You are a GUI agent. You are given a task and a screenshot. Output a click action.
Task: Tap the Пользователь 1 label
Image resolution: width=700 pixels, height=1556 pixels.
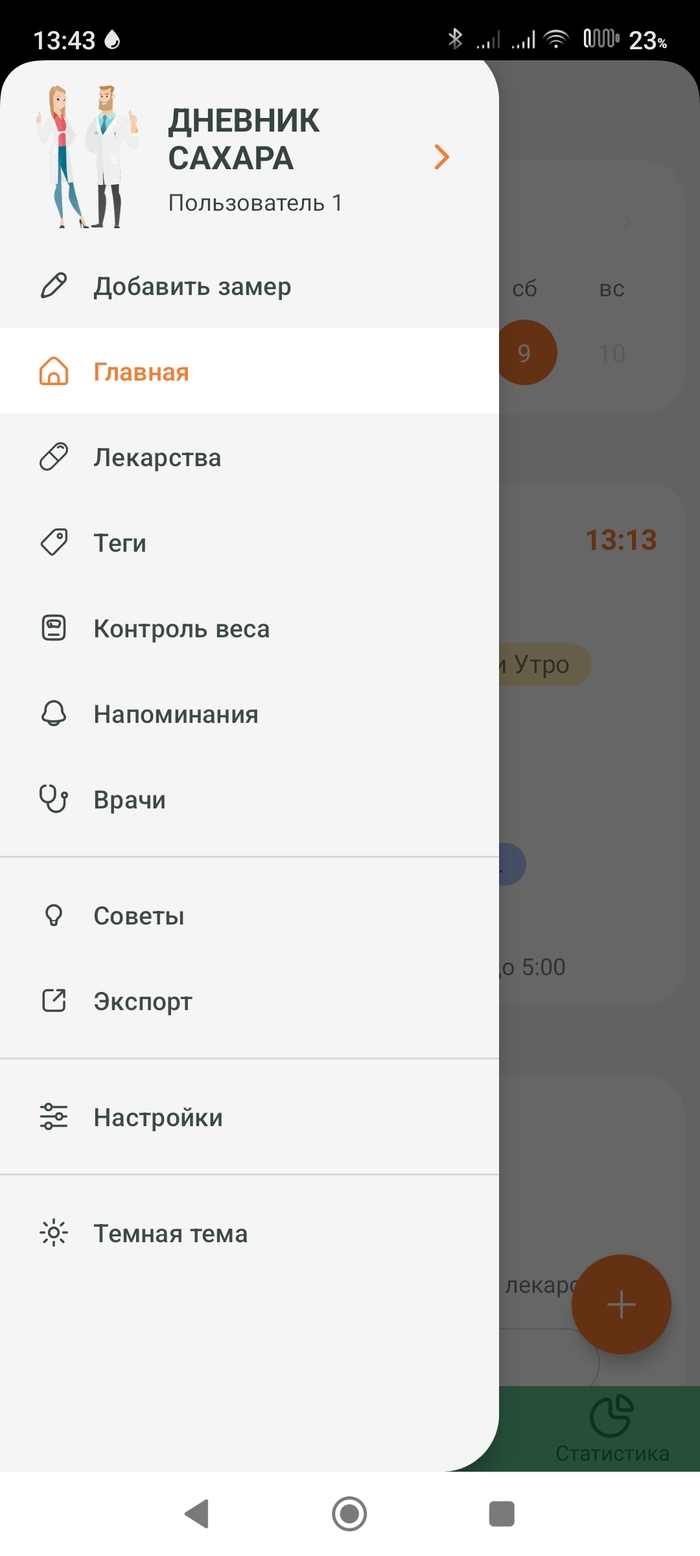click(x=255, y=203)
